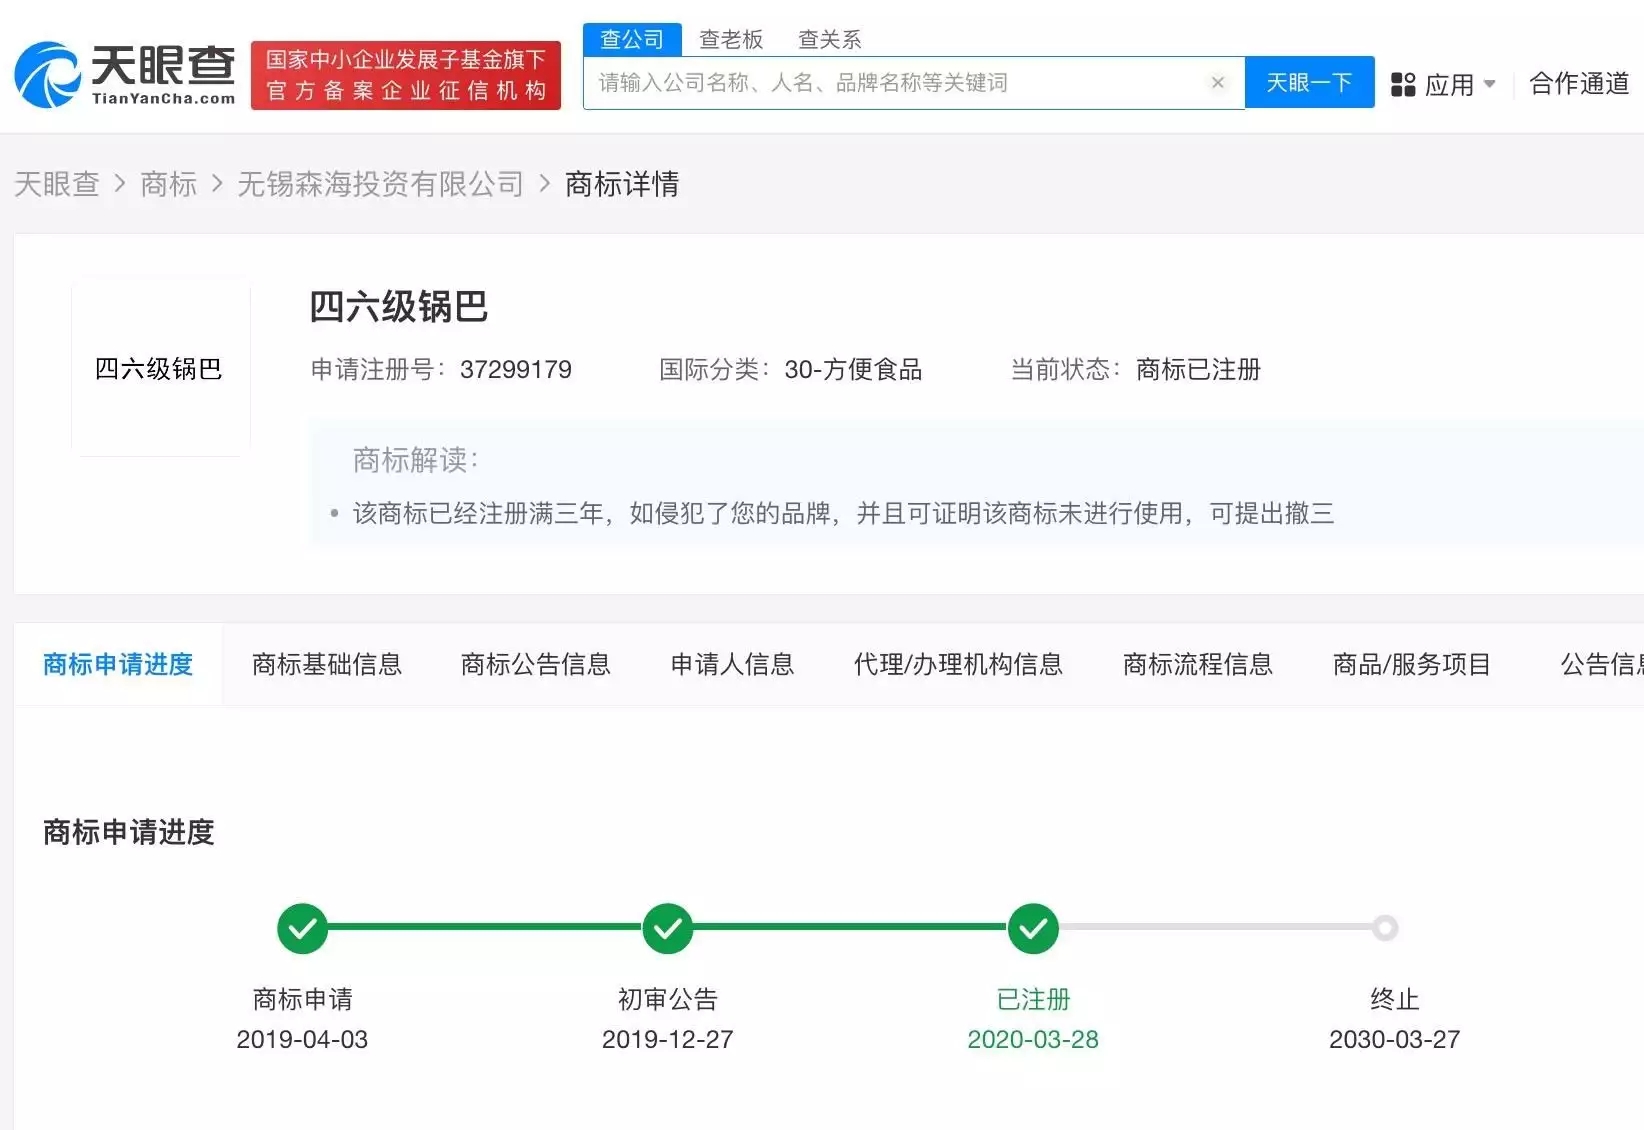
Task: Open the 应用 app grid icon
Action: (x=1404, y=84)
